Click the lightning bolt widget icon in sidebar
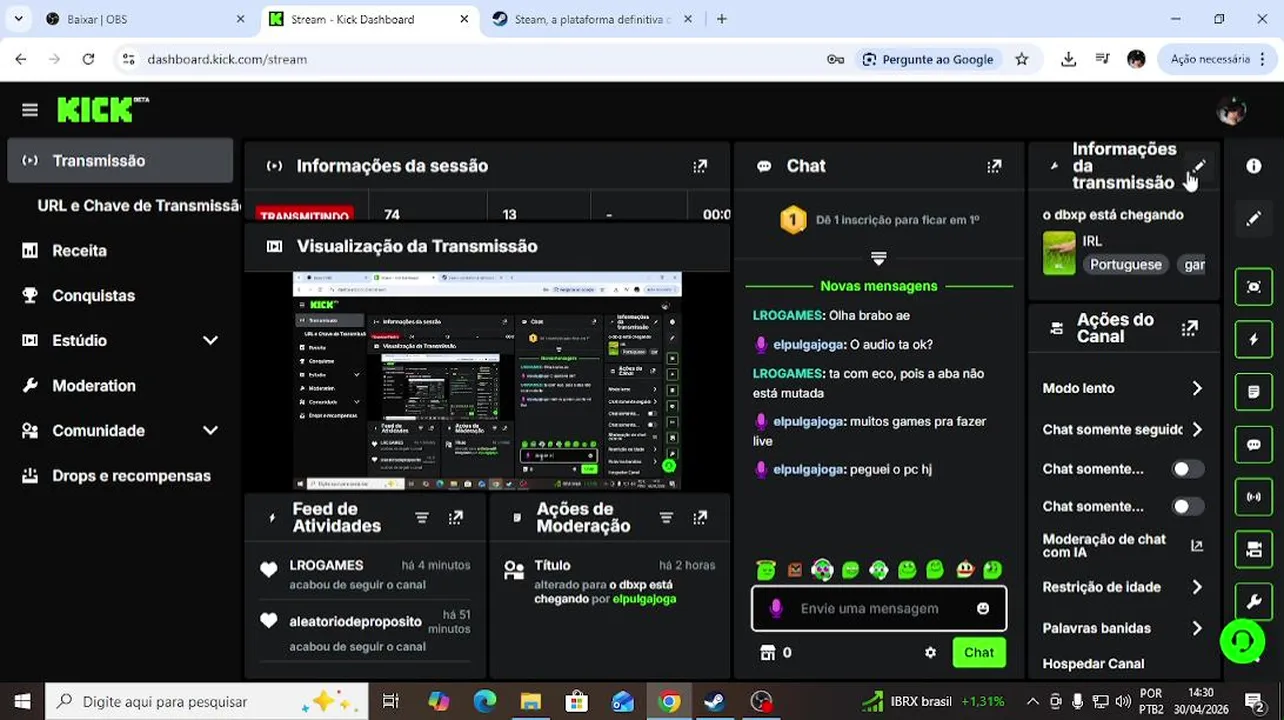This screenshot has height=720, width=1284. (1253, 340)
